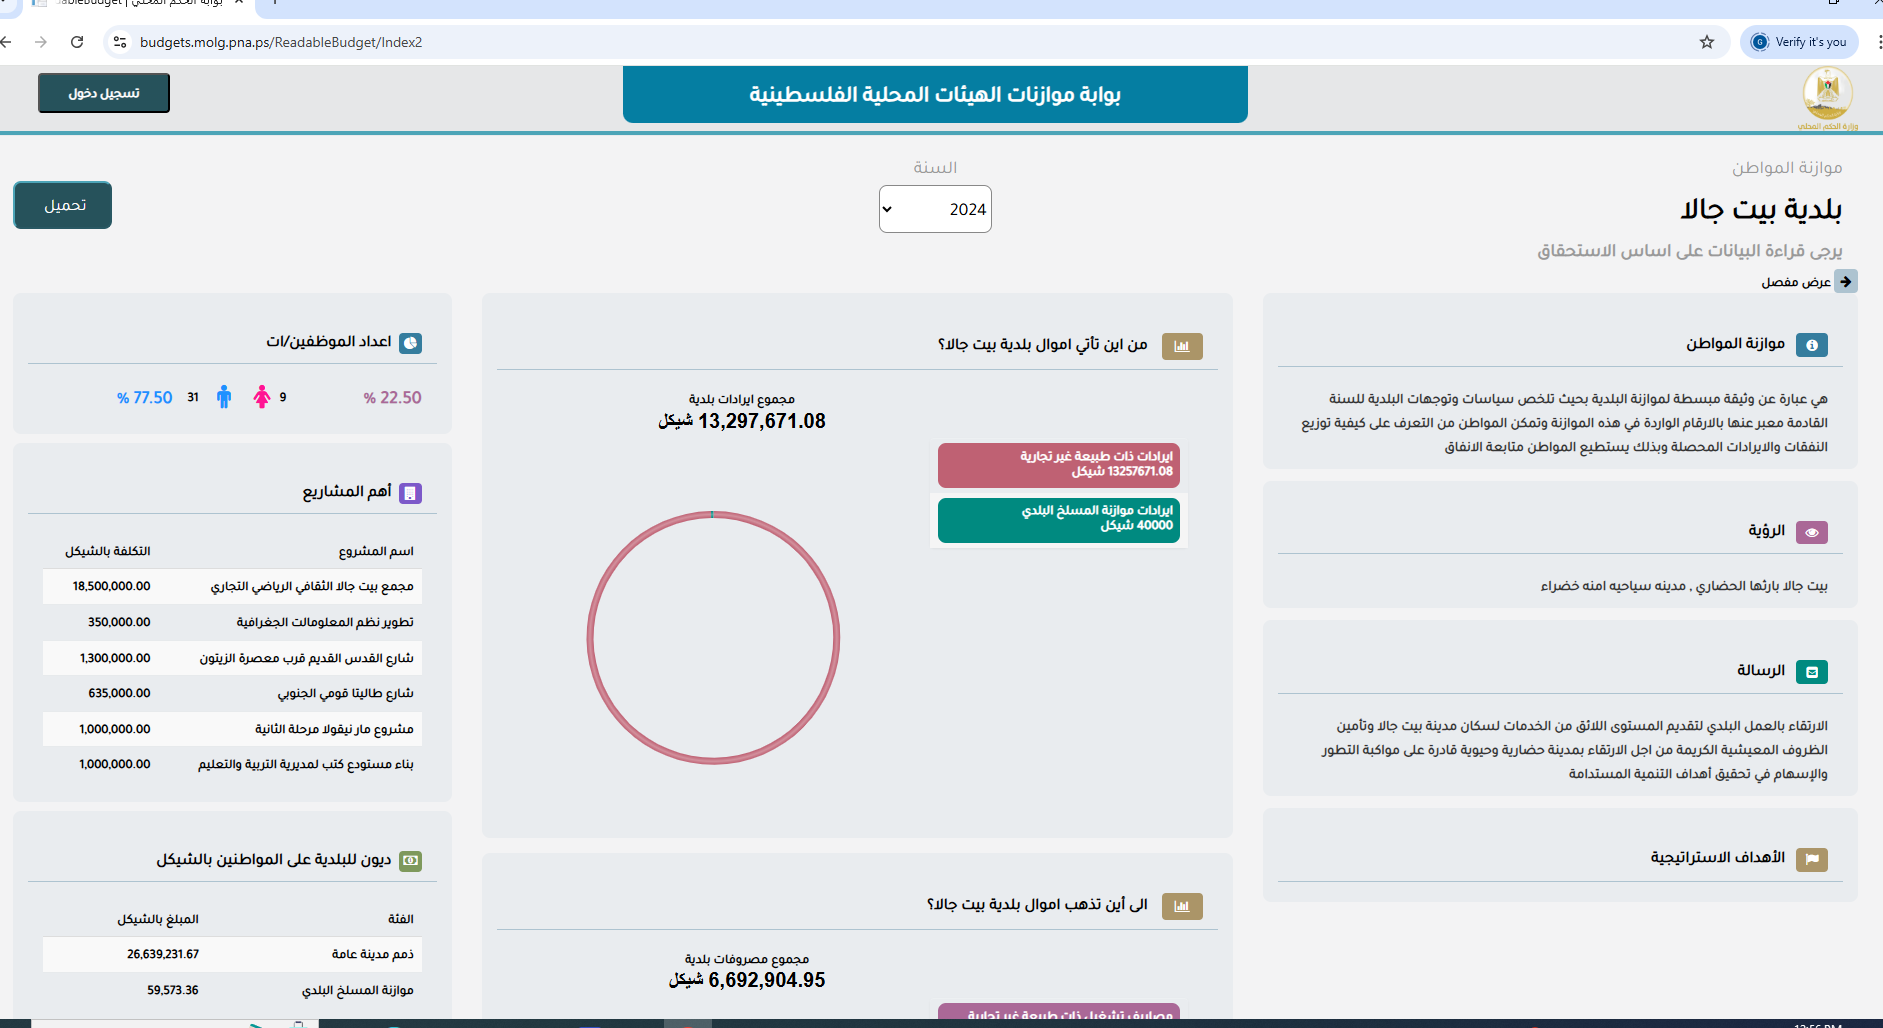The width and height of the screenshot is (1883, 1028).
Task: Click the revenue chart icon beside من اين تأتي
Action: pos(1181,346)
